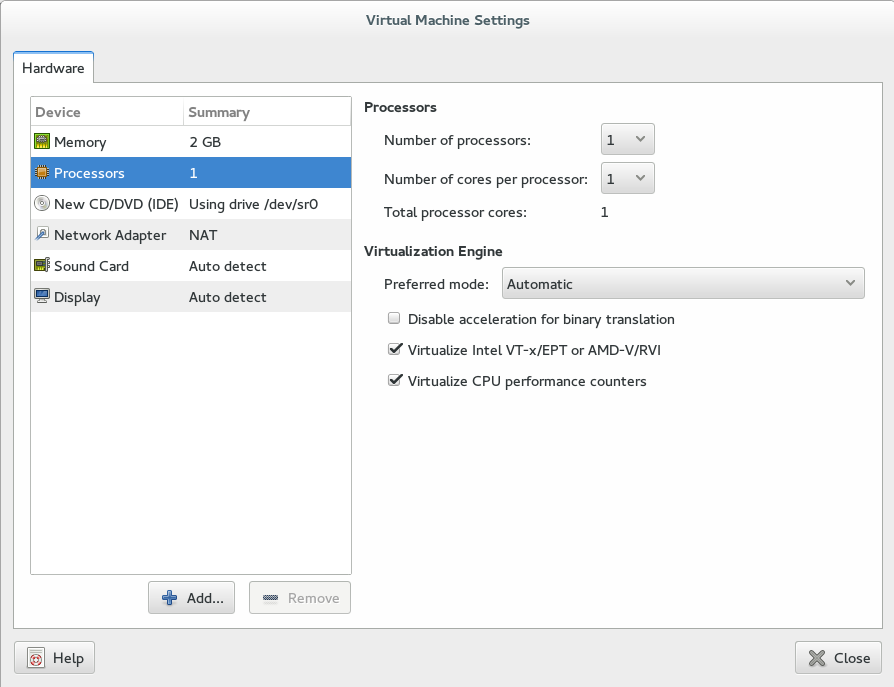Click the New CD/DVD disc icon
This screenshot has height=687, width=894.
click(42, 204)
